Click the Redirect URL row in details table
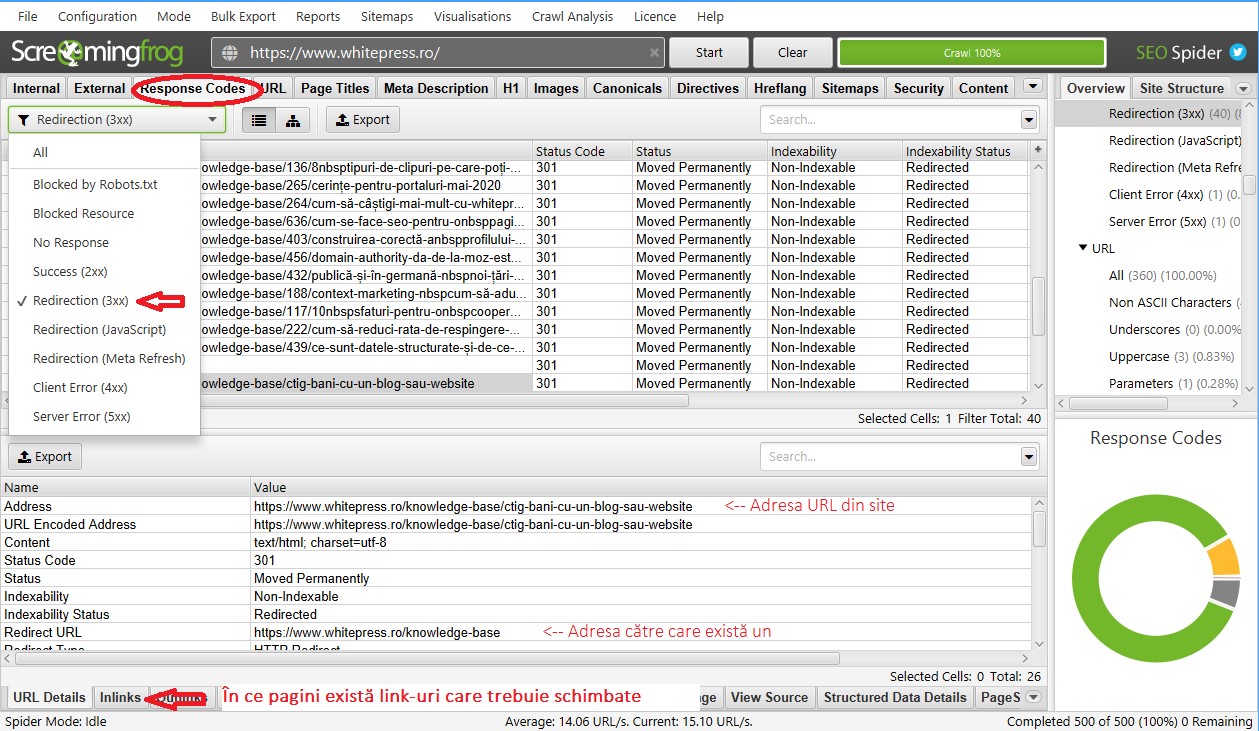The image size is (1259, 731). point(516,632)
